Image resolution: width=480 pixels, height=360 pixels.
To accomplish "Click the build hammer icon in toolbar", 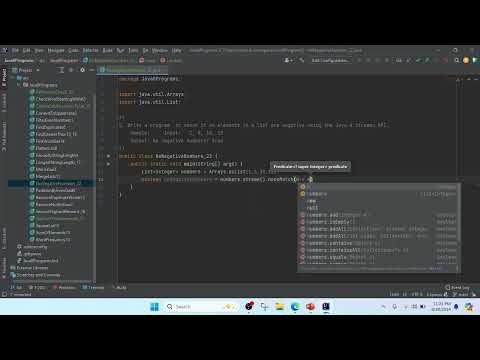I will [x=302, y=60].
